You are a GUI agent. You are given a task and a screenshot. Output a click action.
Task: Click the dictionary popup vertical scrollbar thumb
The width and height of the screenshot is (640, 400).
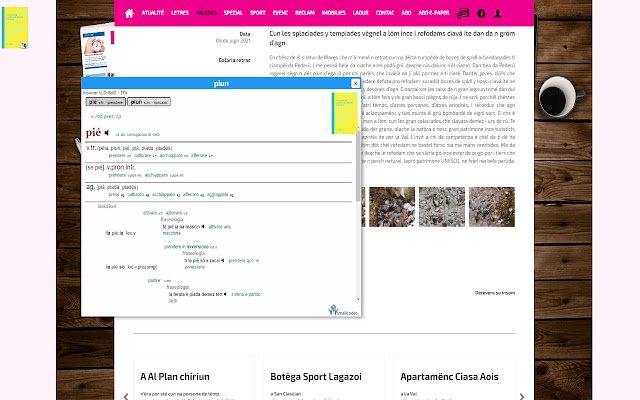[x=358, y=165]
